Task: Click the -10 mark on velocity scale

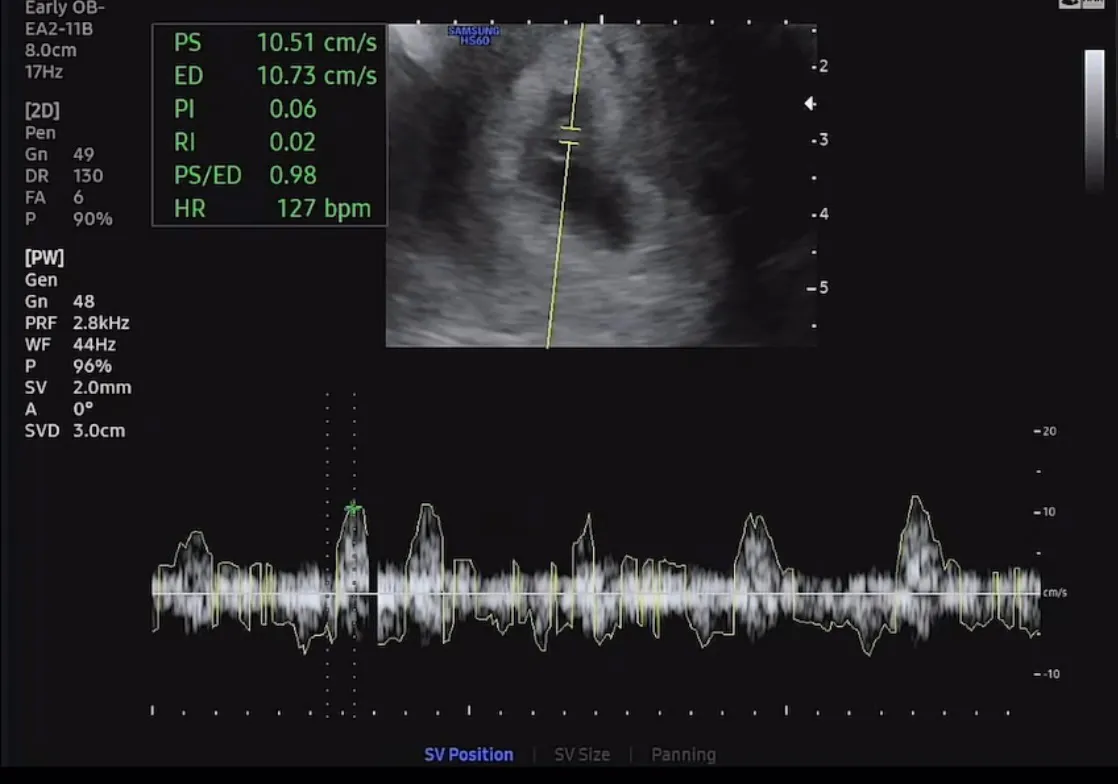Action: click(x=1051, y=674)
